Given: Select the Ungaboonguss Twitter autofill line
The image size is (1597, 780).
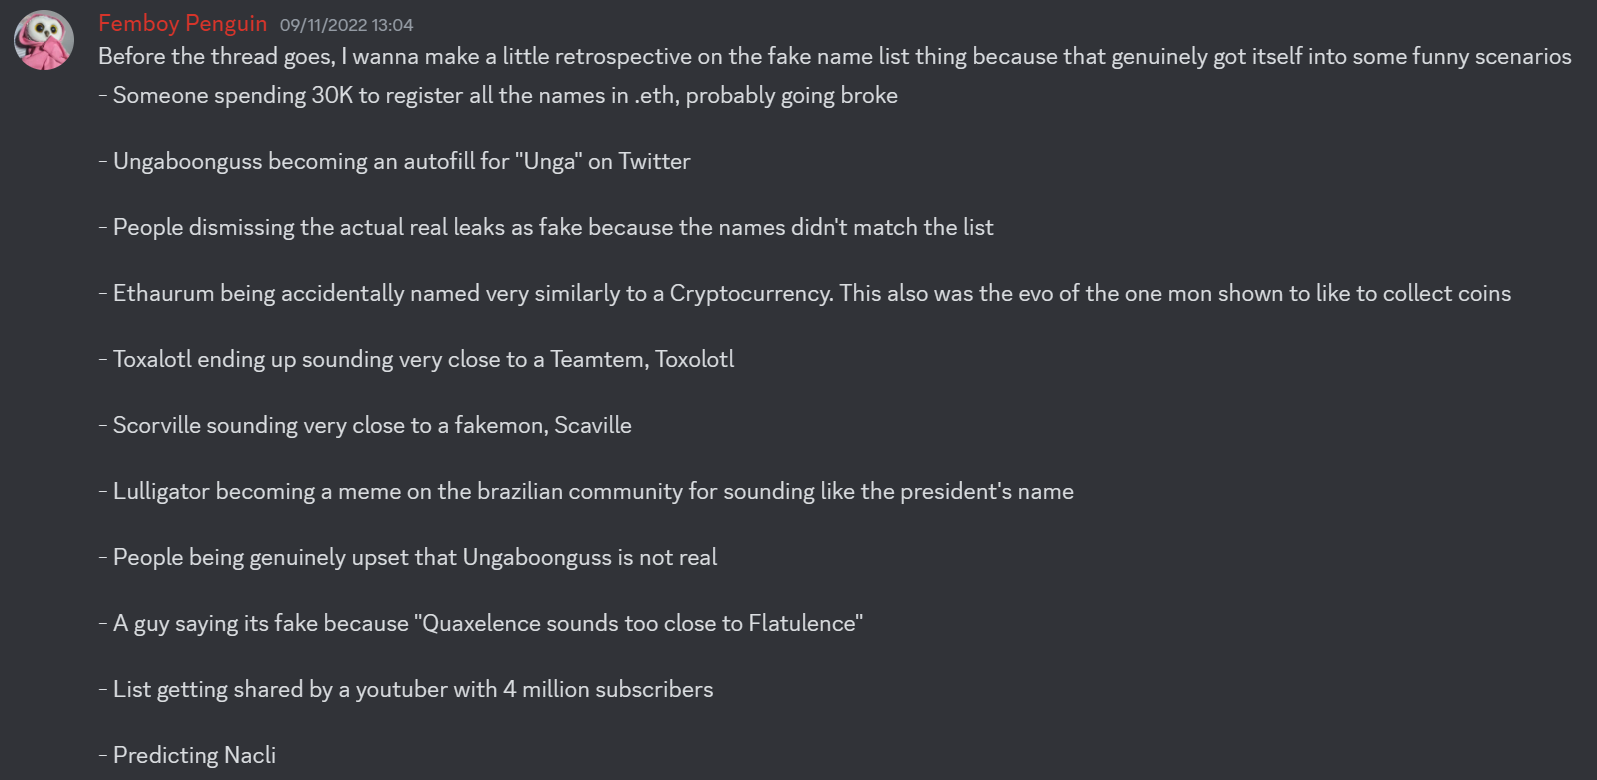Looking at the screenshot, I should point(400,161).
